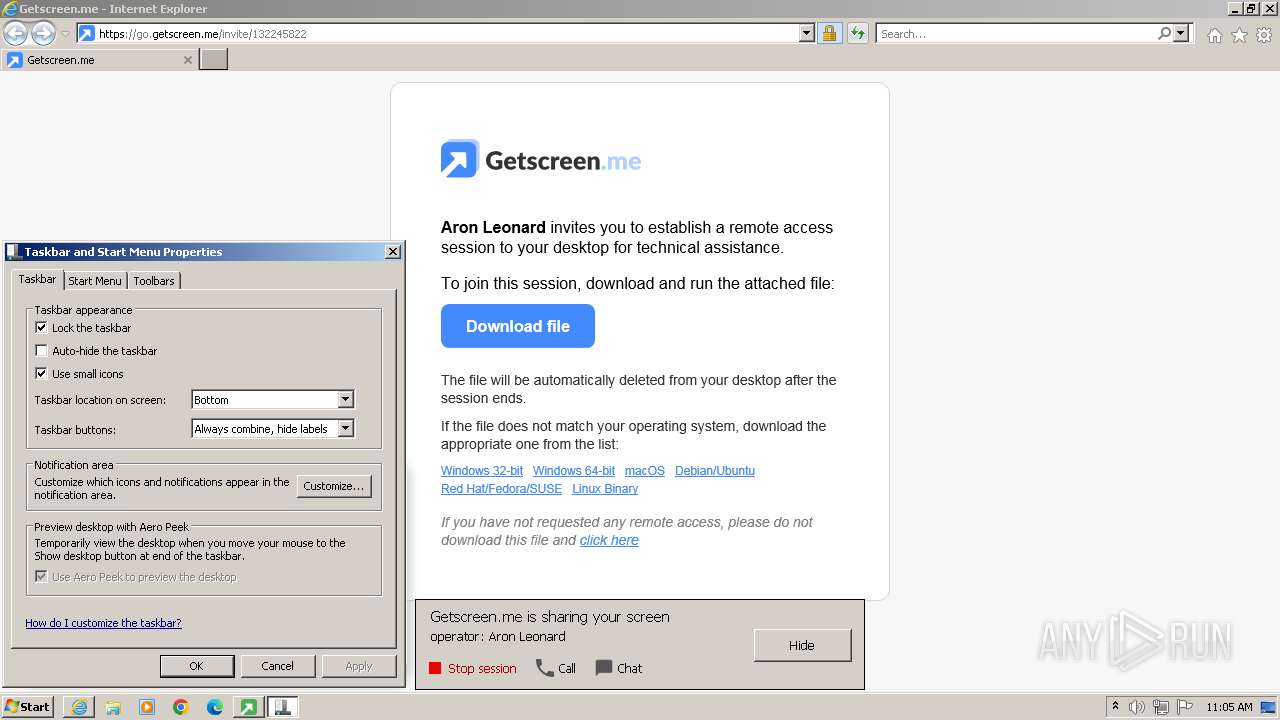Open File Explorer folder from taskbar
Viewport: 1280px width, 720px height.
click(113, 707)
